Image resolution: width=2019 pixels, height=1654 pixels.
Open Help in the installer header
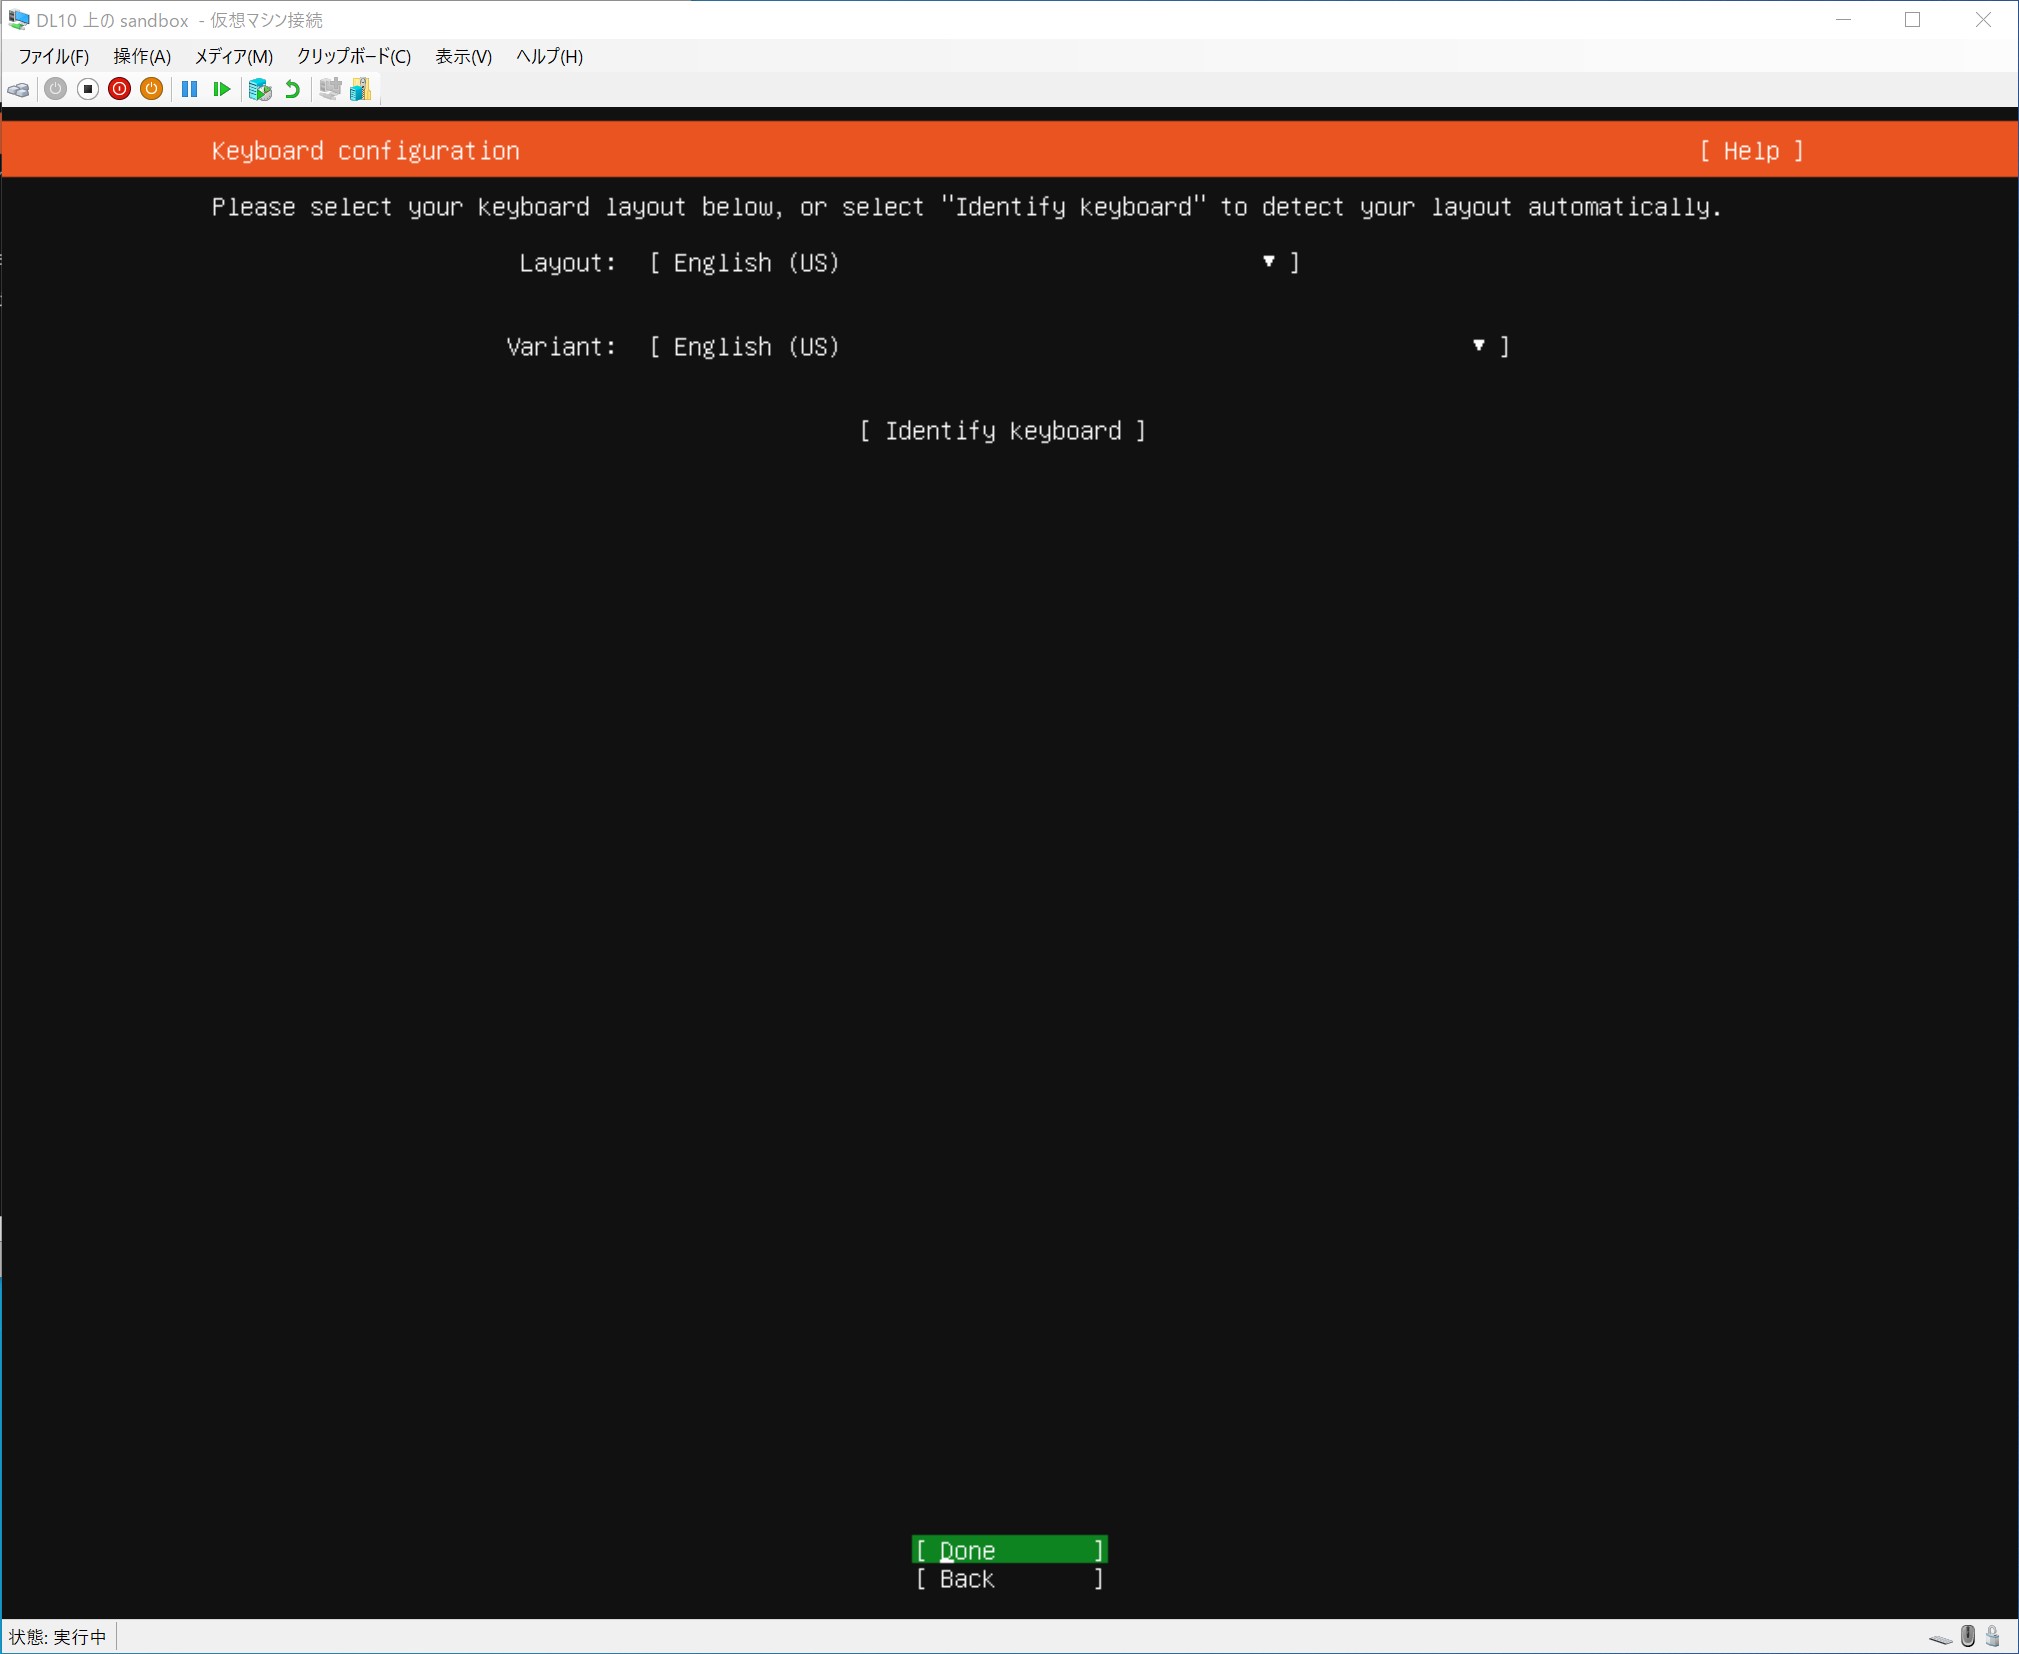tap(1752, 151)
